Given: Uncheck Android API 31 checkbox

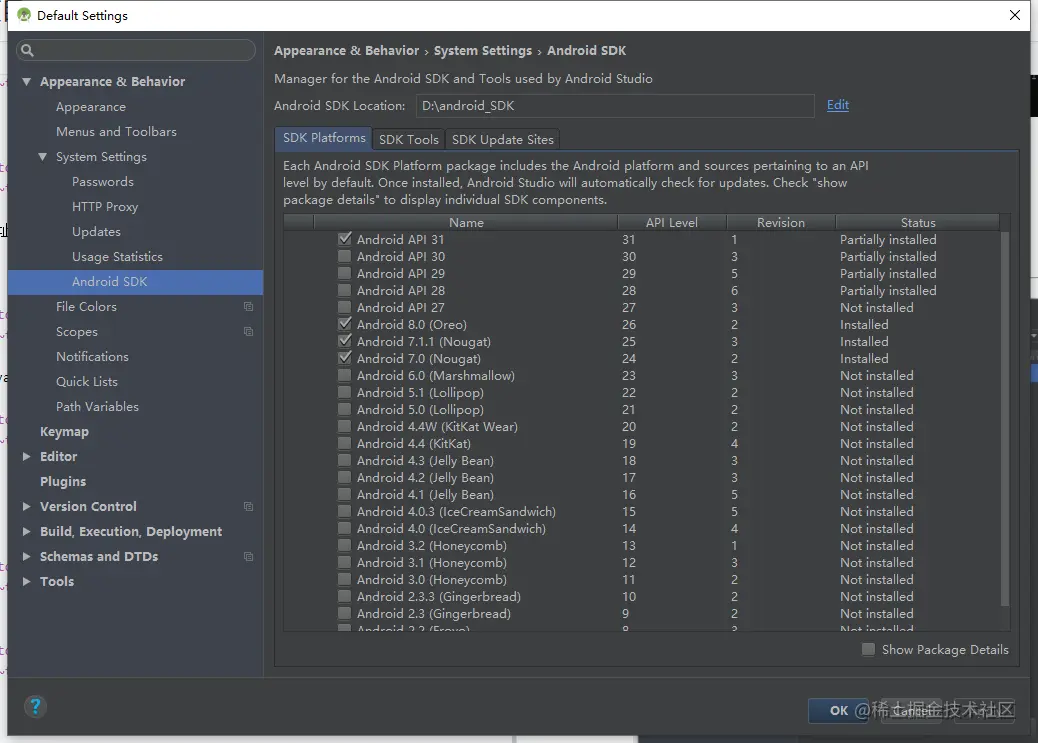Looking at the screenshot, I should click(x=344, y=239).
